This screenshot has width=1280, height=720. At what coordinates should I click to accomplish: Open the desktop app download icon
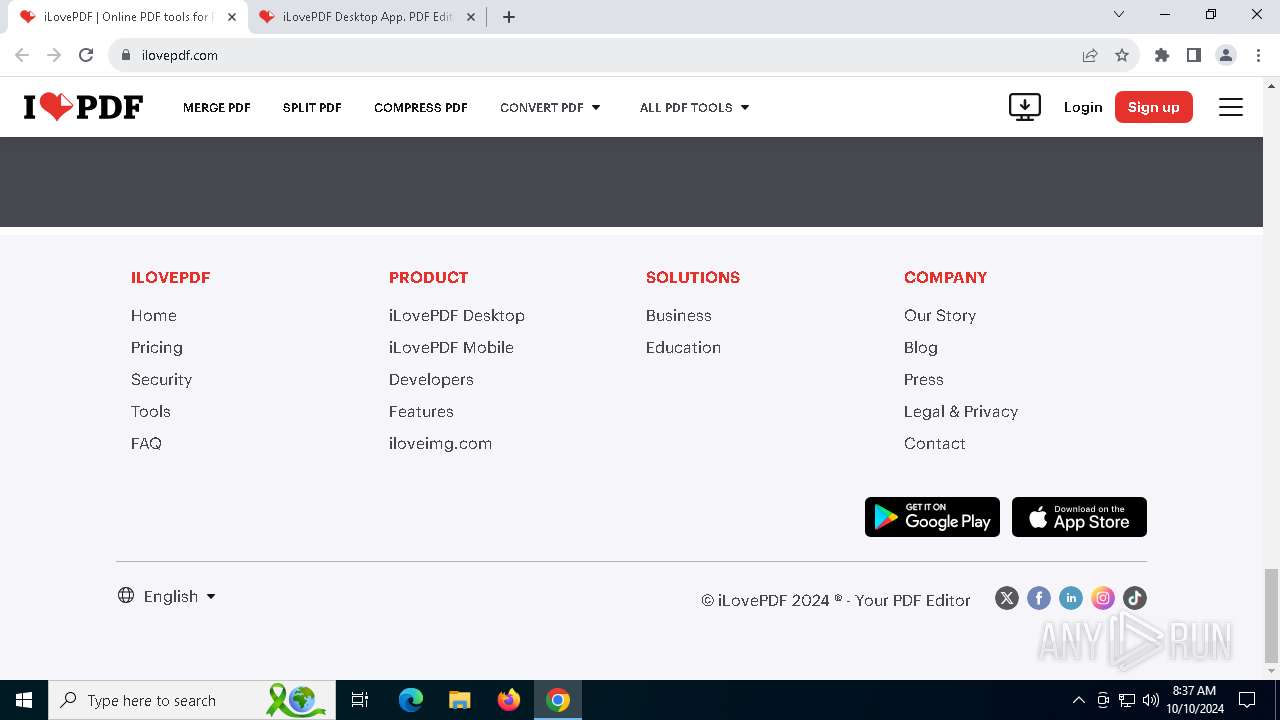(x=1025, y=107)
